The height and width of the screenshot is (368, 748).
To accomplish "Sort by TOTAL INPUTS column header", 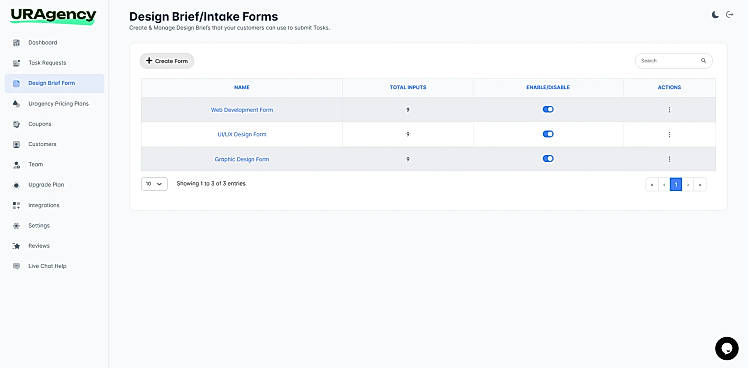I will click(408, 88).
